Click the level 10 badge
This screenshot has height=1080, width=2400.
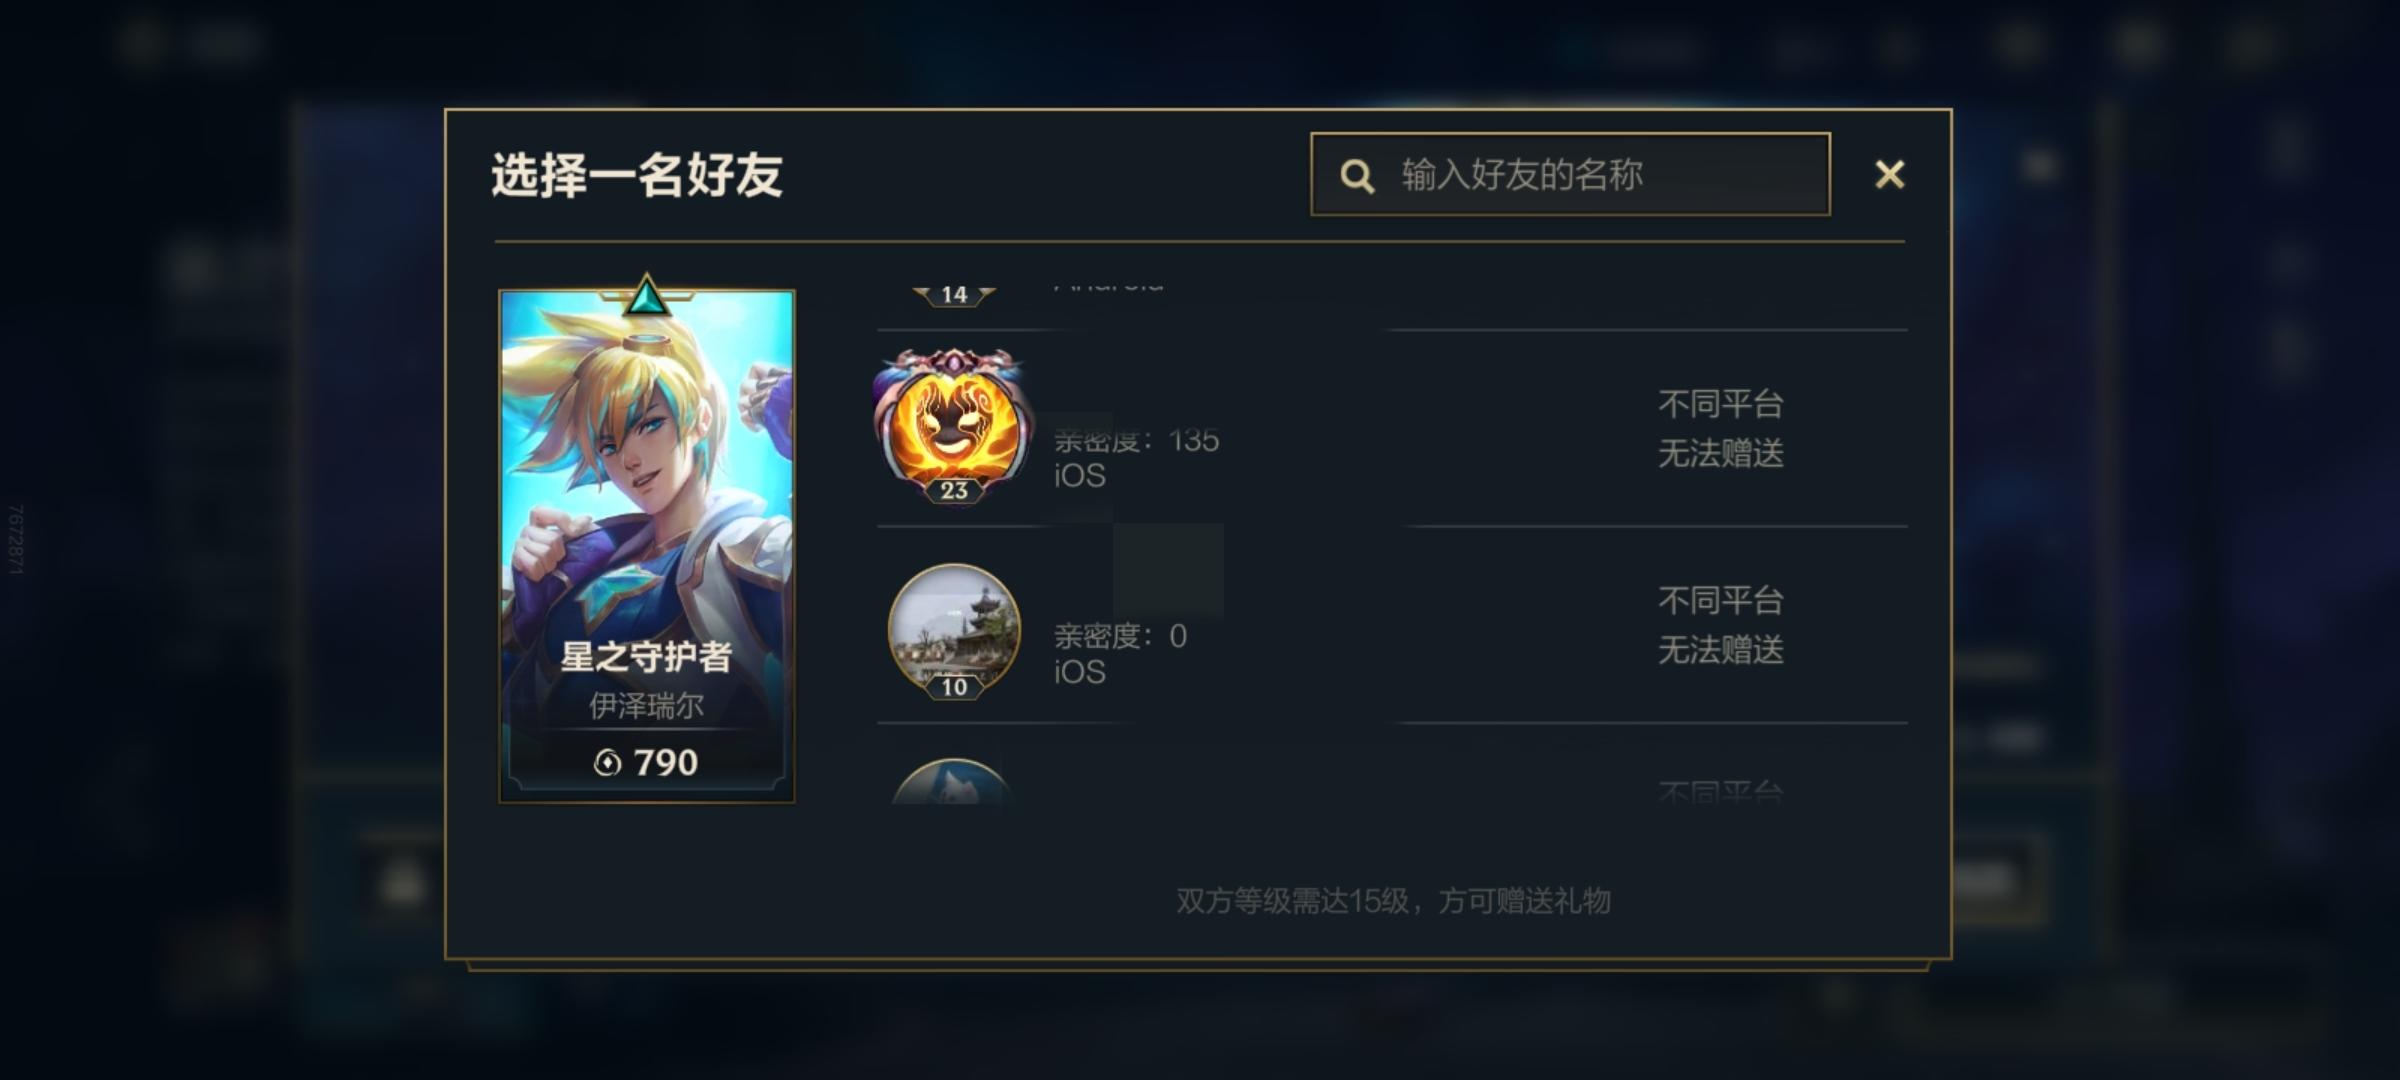[954, 686]
